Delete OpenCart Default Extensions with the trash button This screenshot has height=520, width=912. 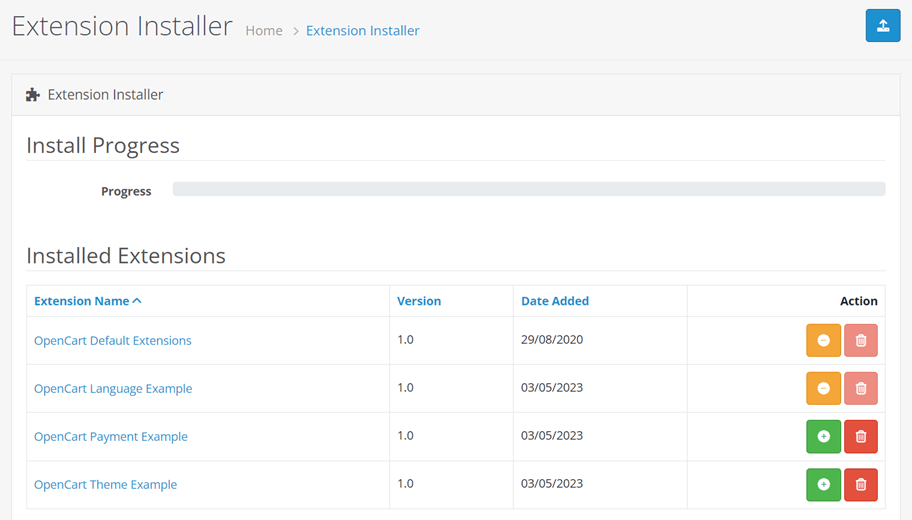(x=861, y=340)
